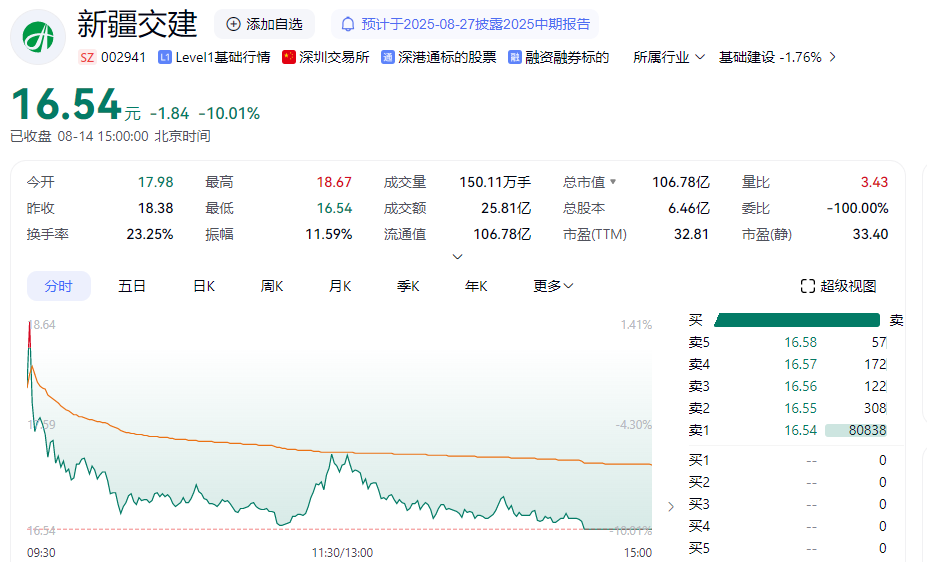Viewport: 927px width, 562px height.
Task: Select the 卖5 16.58 order row
Action: 787,342
